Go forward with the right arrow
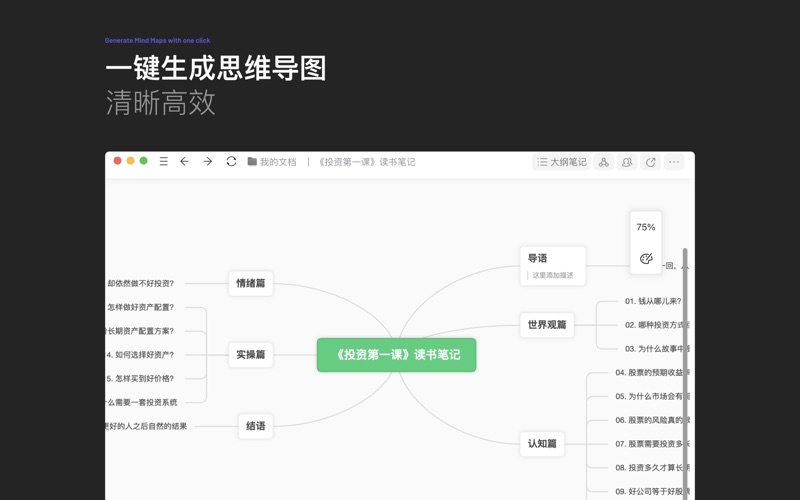The width and height of the screenshot is (800, 500). pyautogui.click(x=208, y=161)
